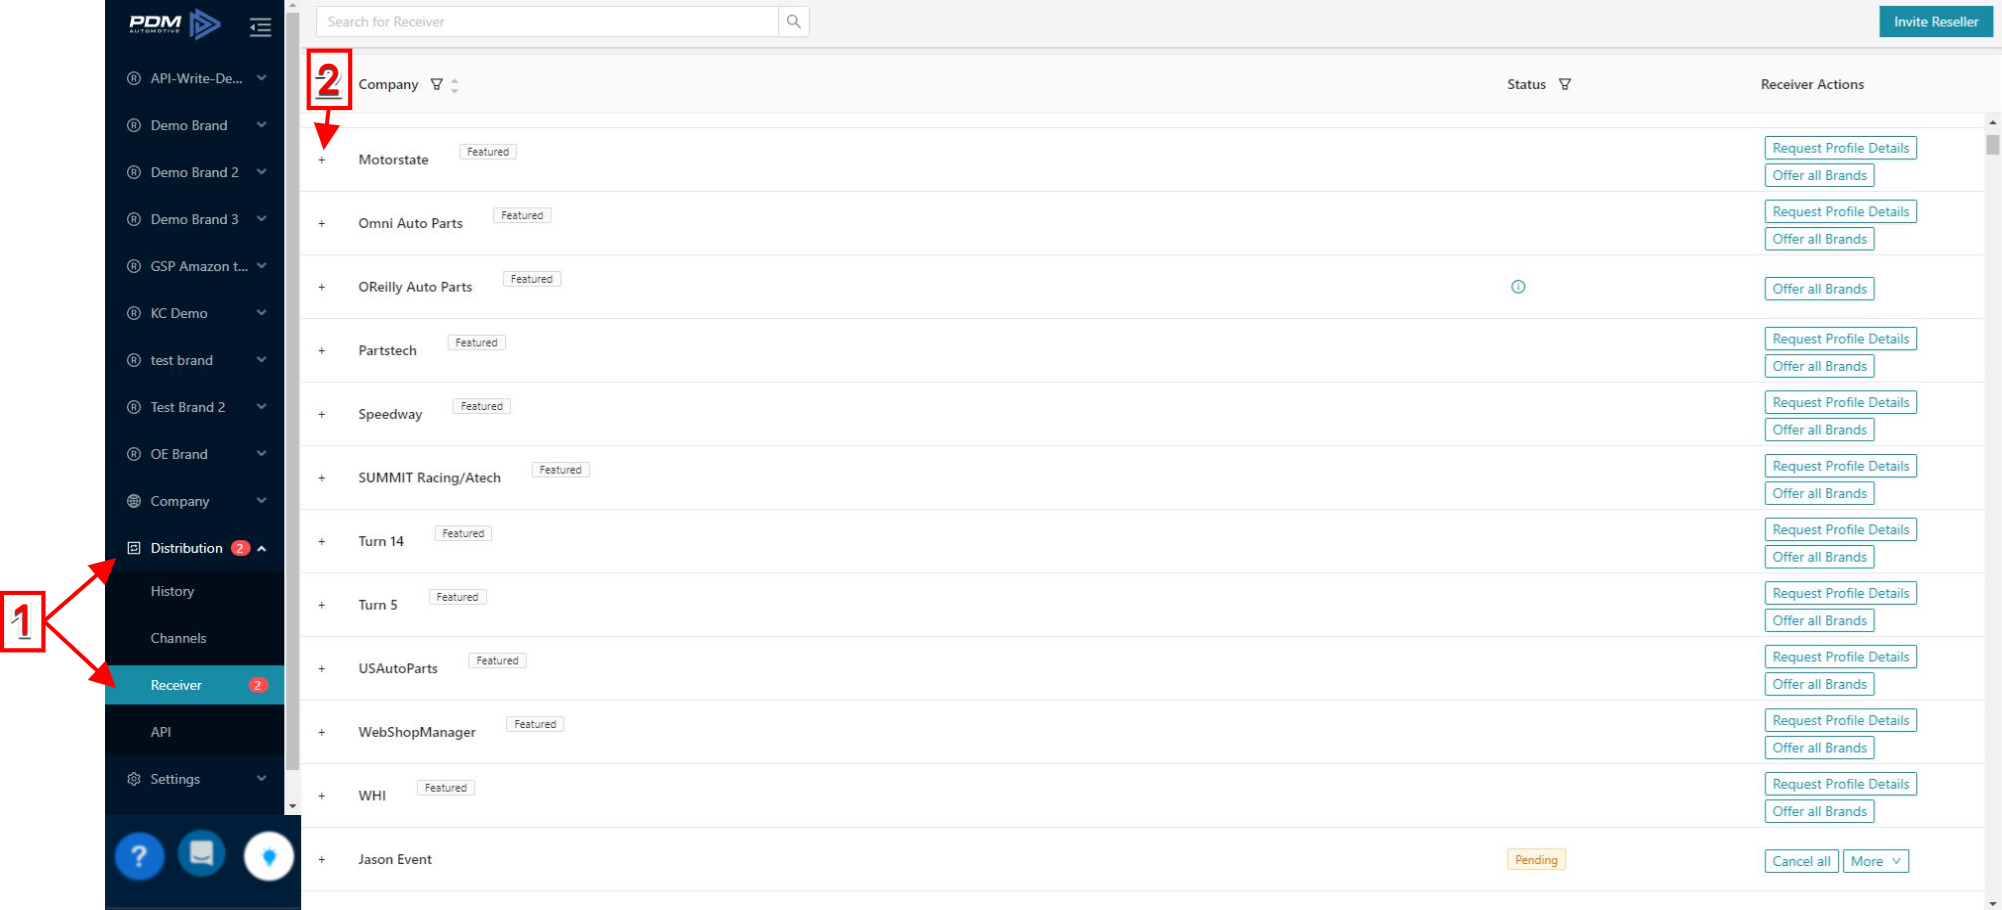Image resolution: width=2002 pixels, height=910 pixels.
Task: Click the red badge on Receiver
Action: (x=258, y=685)
